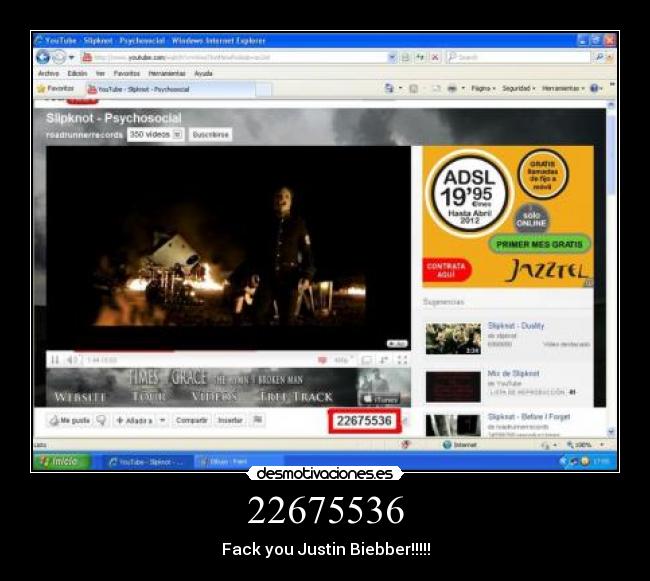Expand the 350 videos dropdown
Screen dimensions: 650x581
(x=178, y=134)
